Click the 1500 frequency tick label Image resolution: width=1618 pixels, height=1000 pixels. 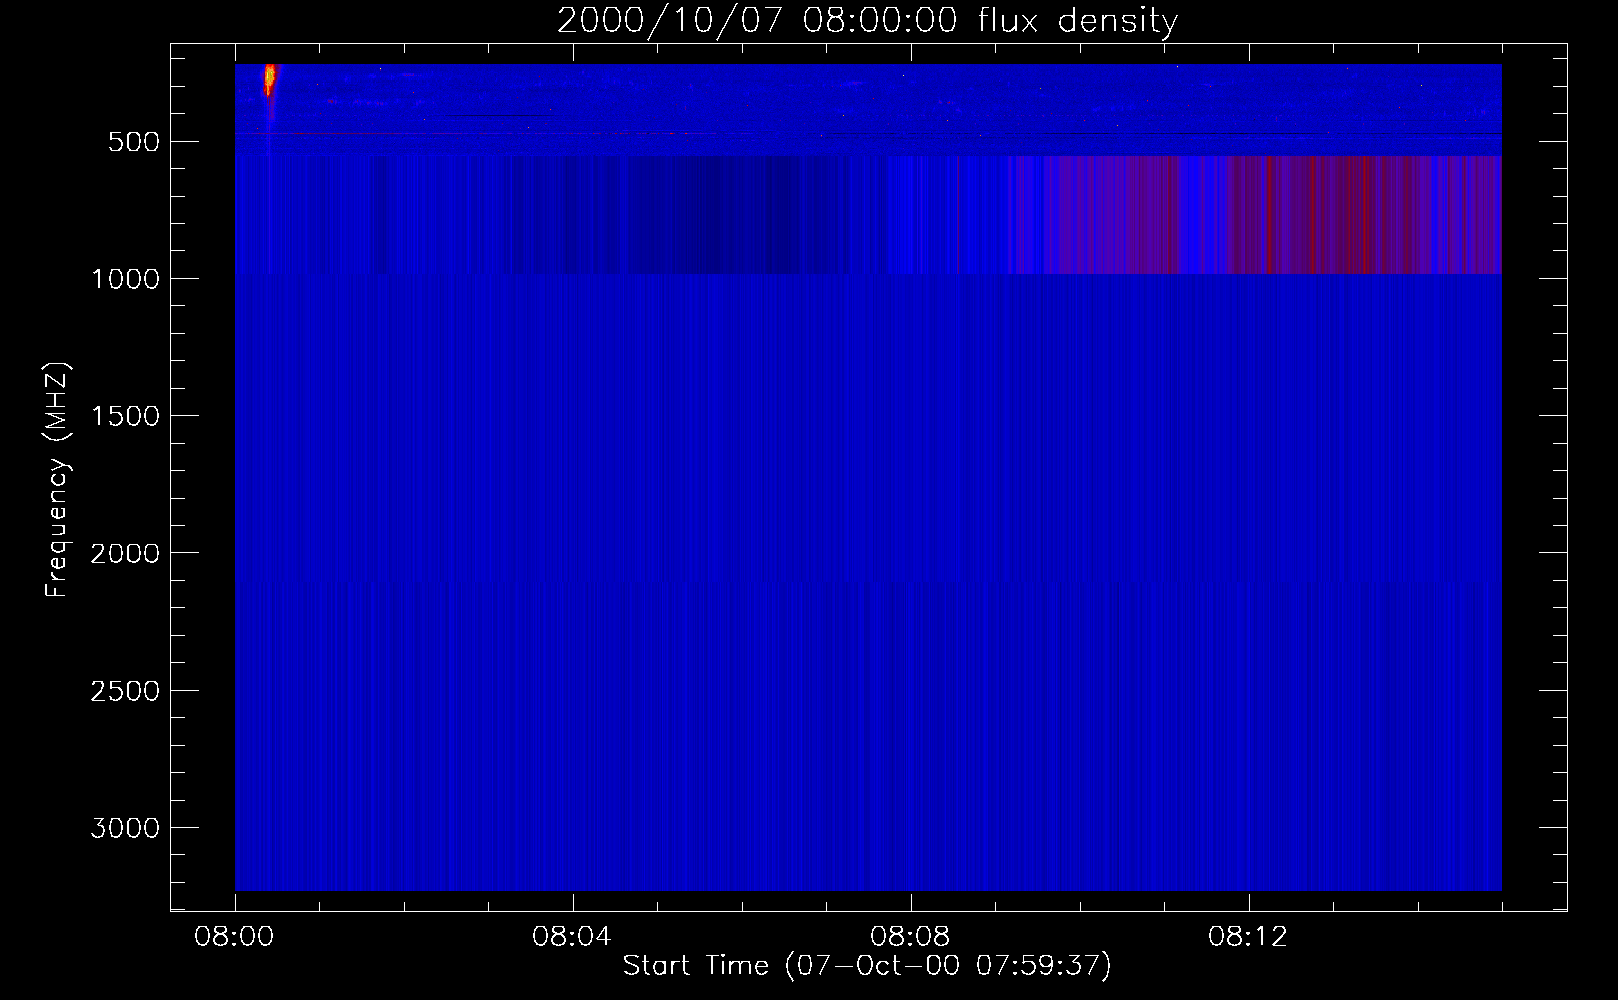(x=125, y=416)
